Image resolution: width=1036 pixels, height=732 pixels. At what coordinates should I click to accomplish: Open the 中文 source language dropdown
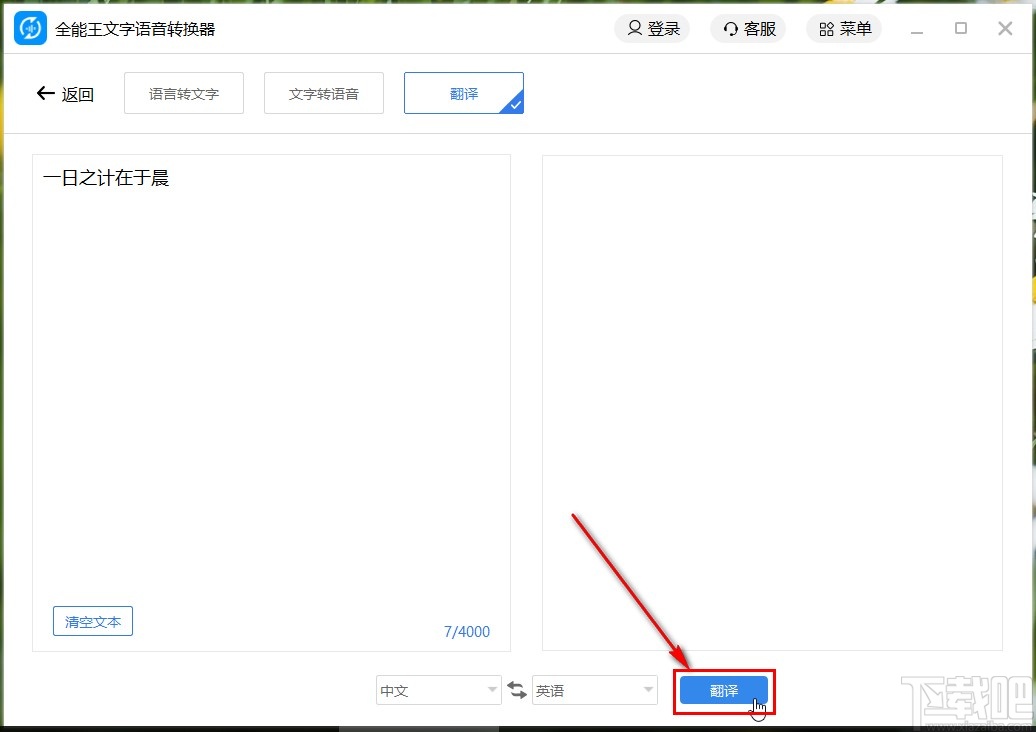[x=437, y=690]
